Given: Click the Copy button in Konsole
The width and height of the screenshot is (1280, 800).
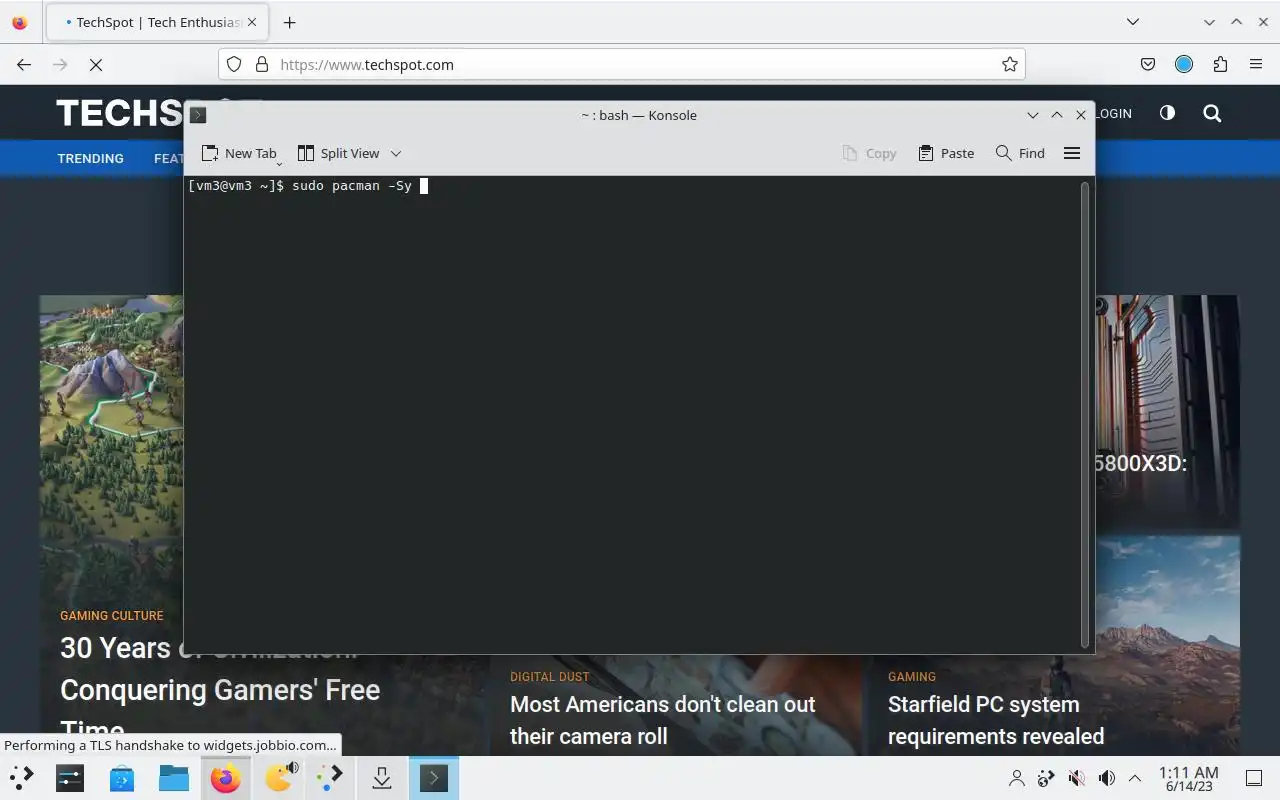Looking at the screenshot, I should [x=869, y=153].
